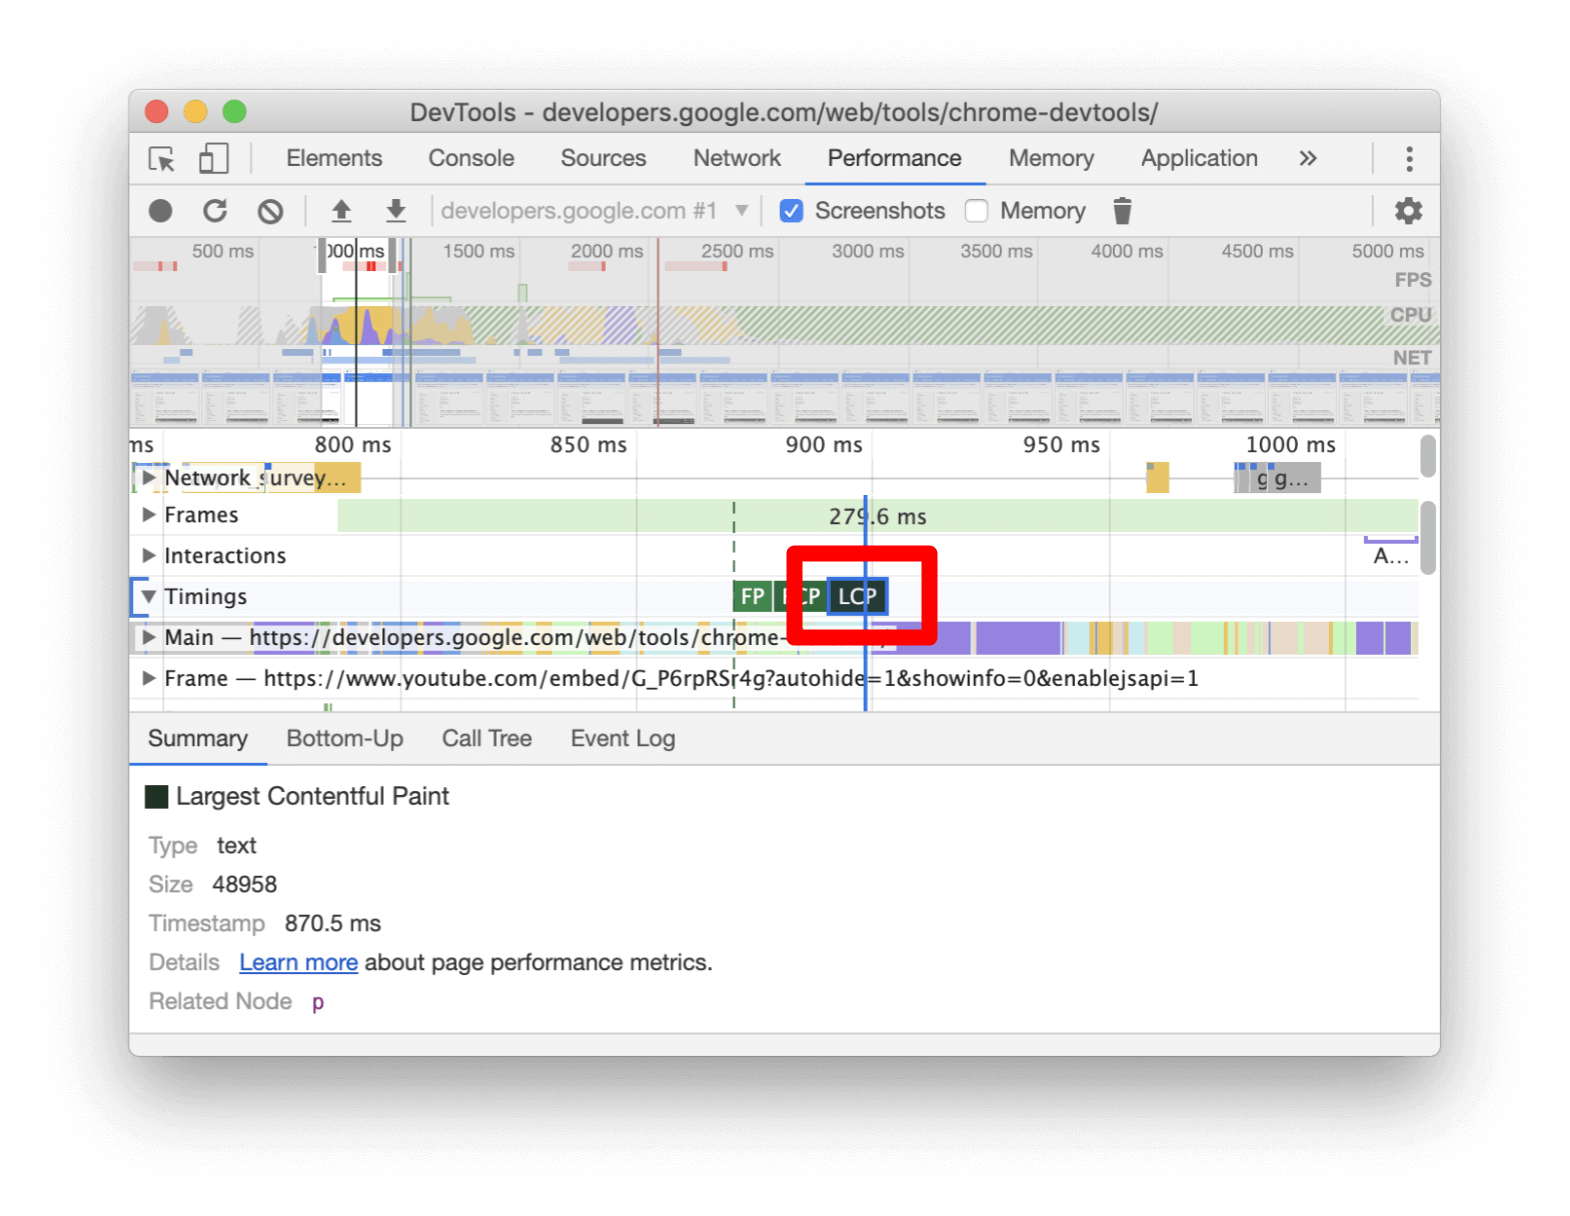Image resolution: width=1570 pixels, height=1216 pixels.
Task: Expand the Frames track
Action: [x=148, y=515]
